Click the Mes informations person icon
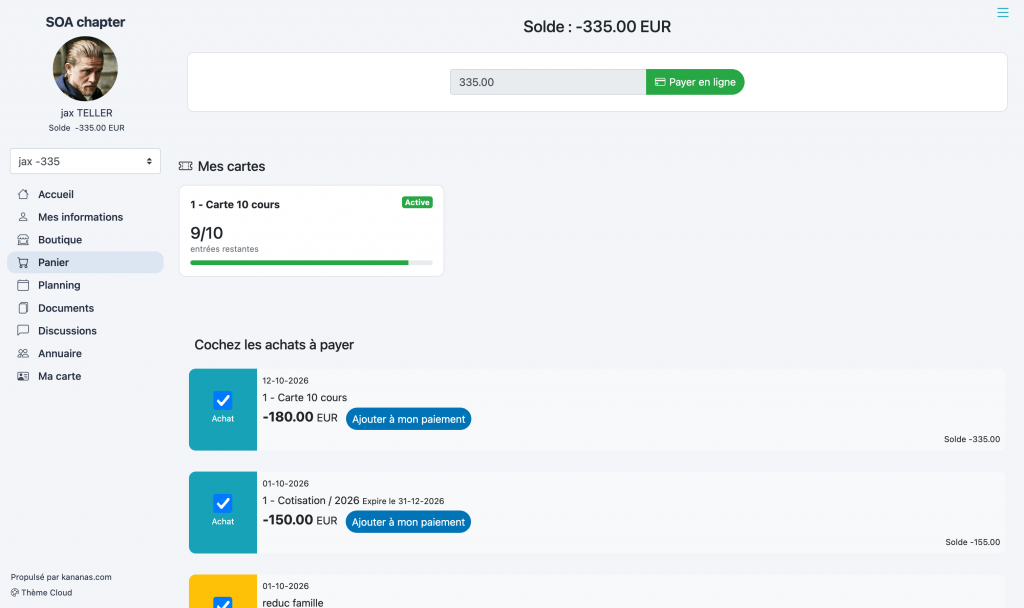 point(23,217)
